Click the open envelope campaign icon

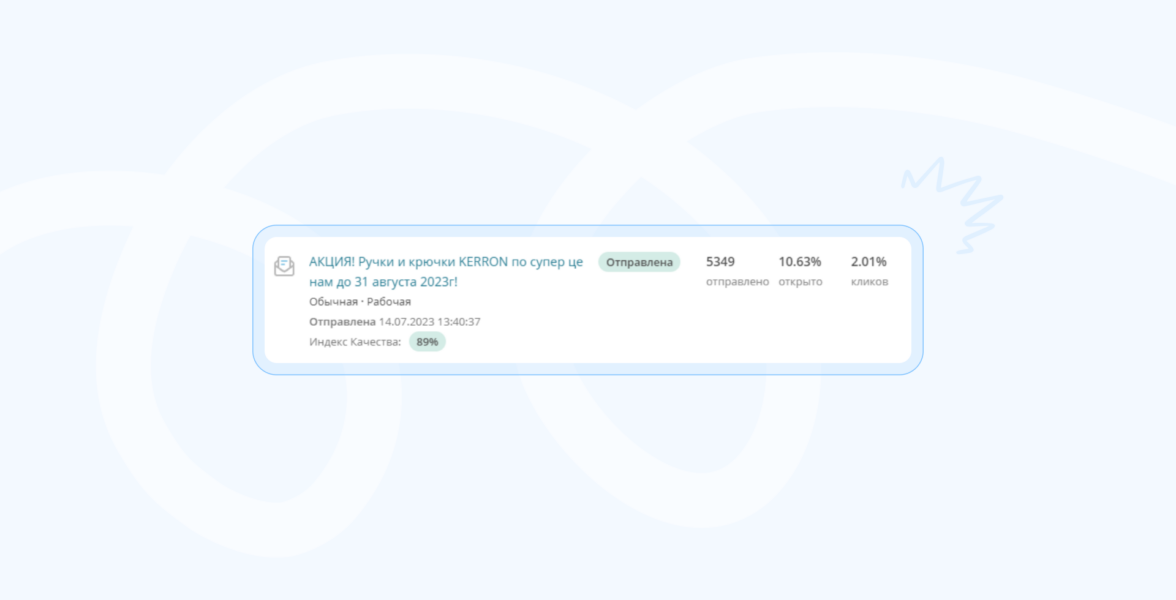(284, 266)
